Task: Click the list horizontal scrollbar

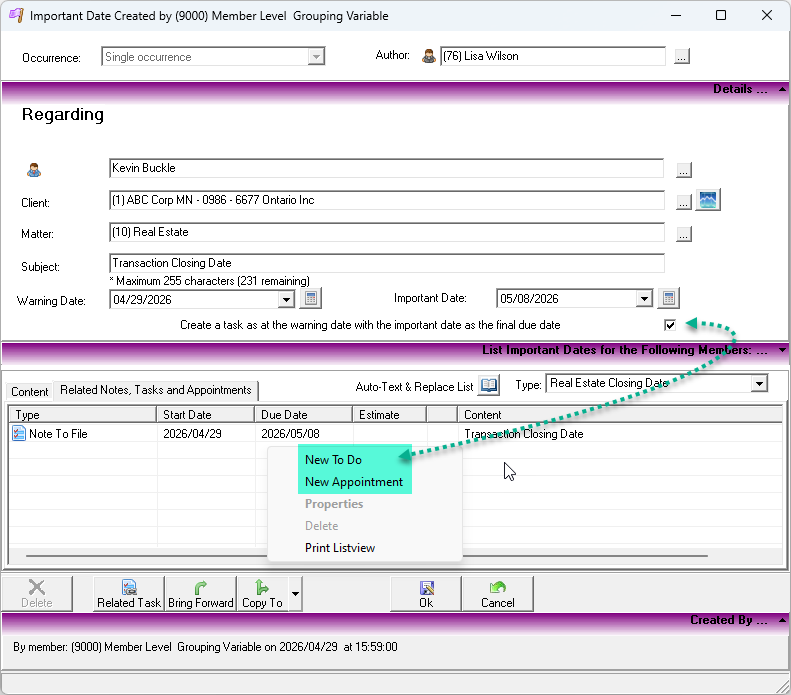Action: point(367,556)
